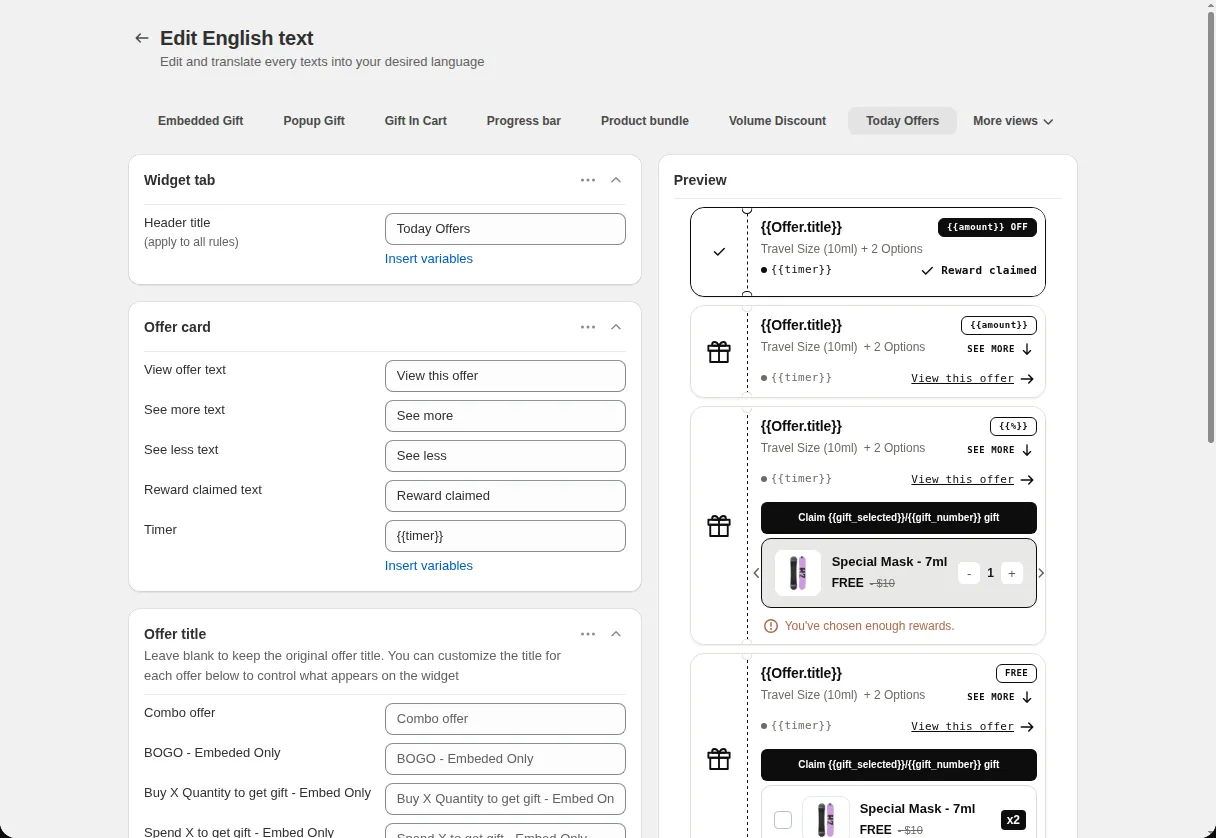
Task: Edit the Timer input field
Action: click(x=505, y=536)
